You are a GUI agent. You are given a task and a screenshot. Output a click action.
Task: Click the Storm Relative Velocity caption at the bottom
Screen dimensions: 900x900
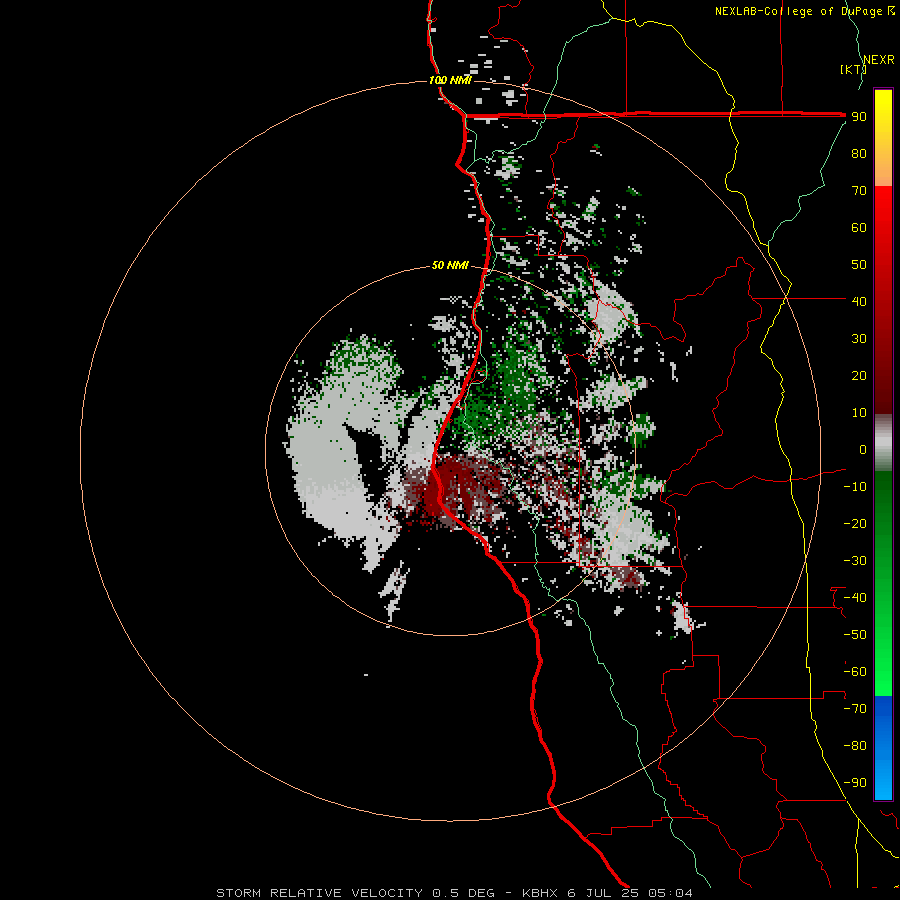(x=454, y=893)
